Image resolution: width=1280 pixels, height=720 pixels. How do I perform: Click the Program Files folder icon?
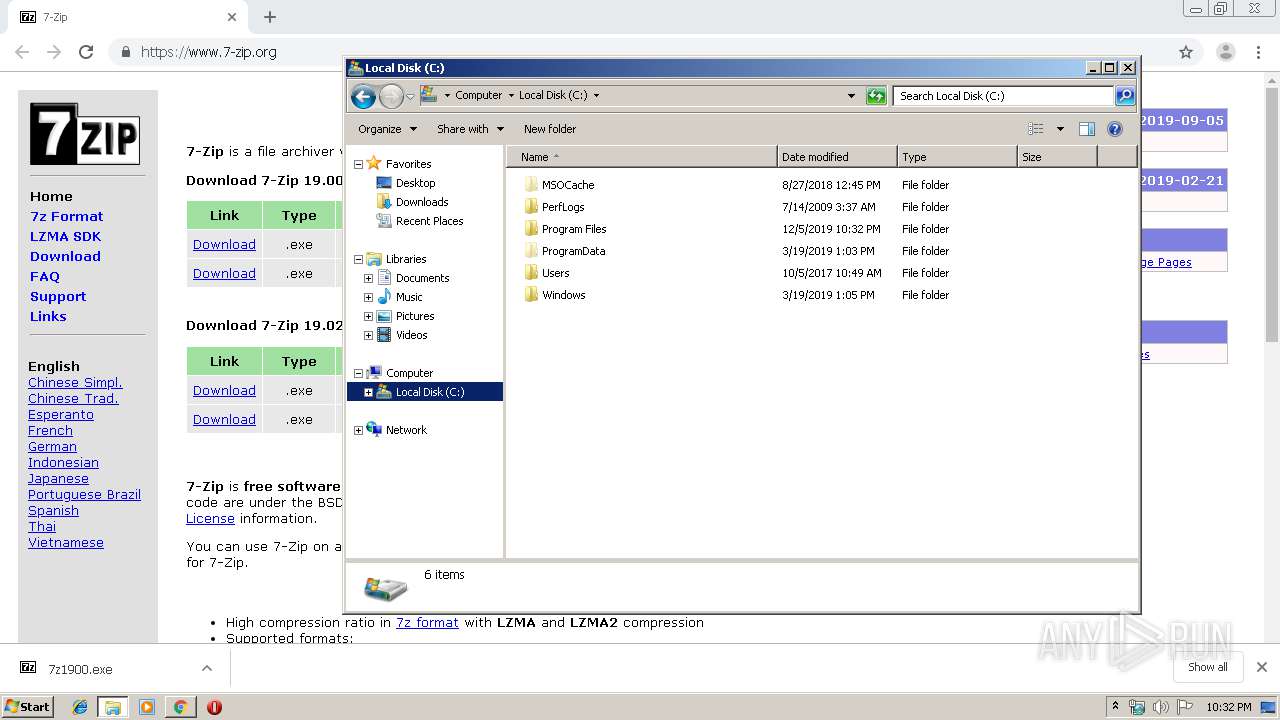(x=531, y=229)
